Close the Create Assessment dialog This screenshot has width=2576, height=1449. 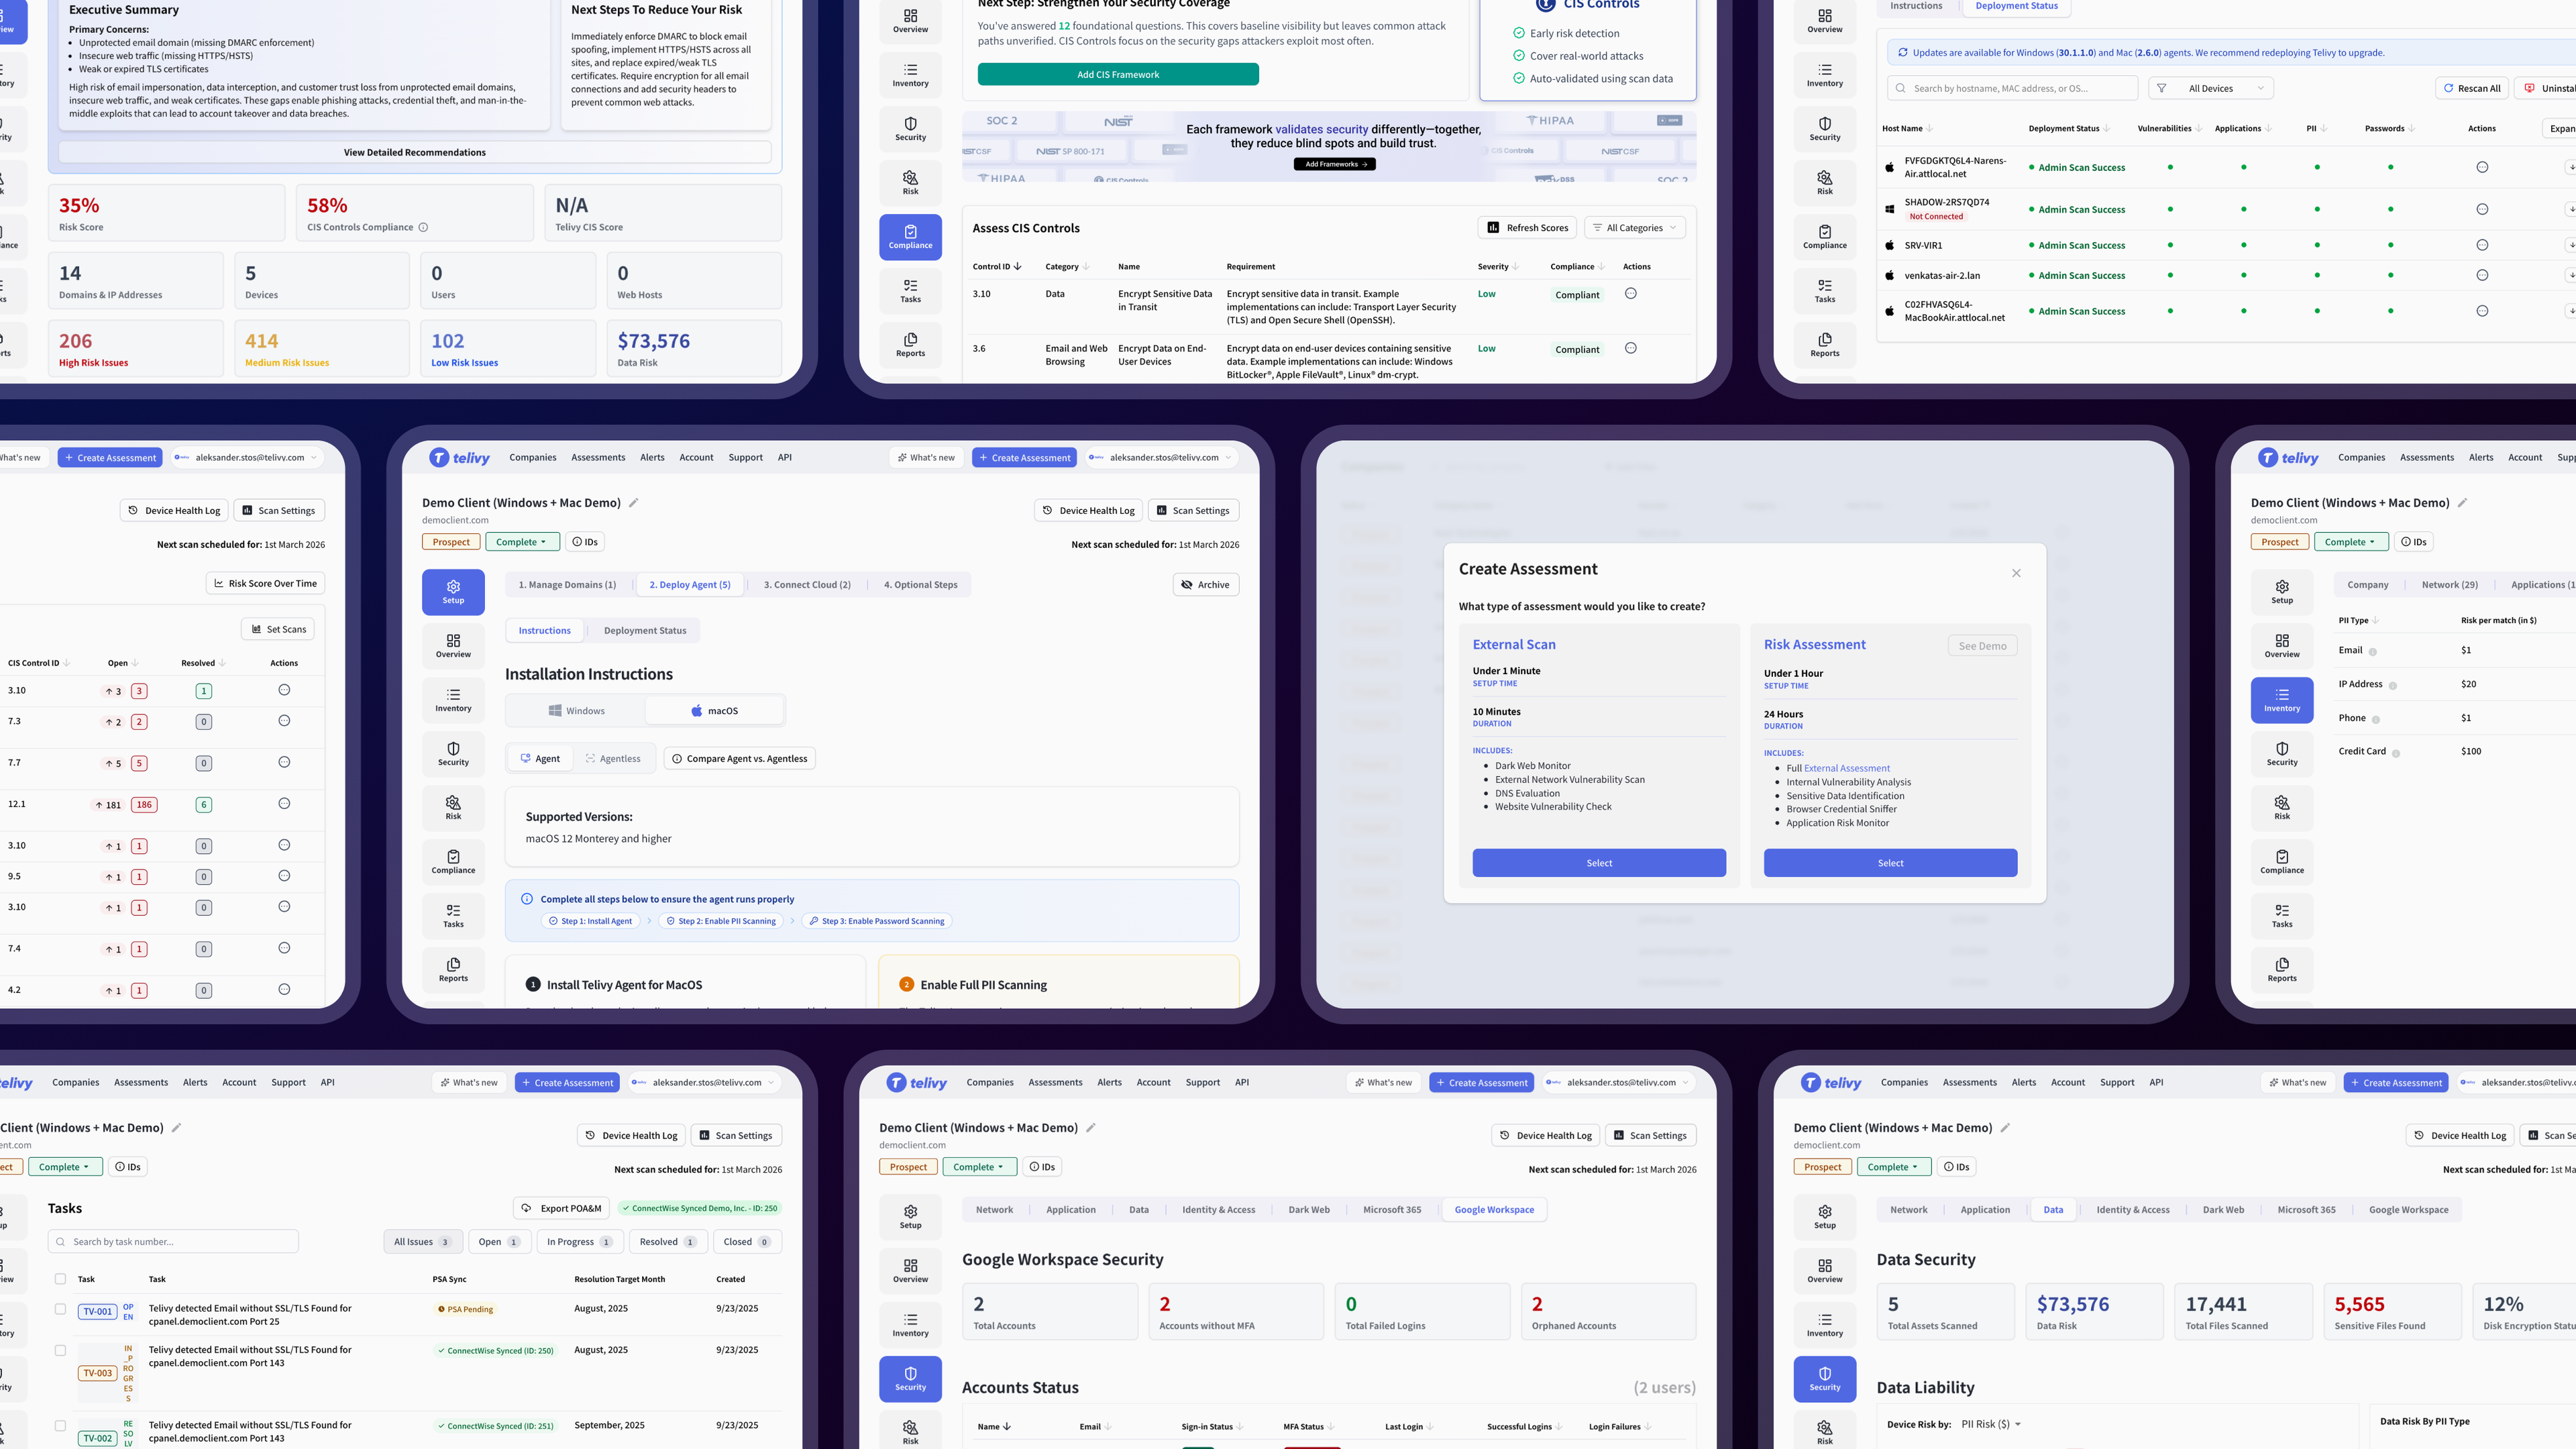coord(2016,573)
